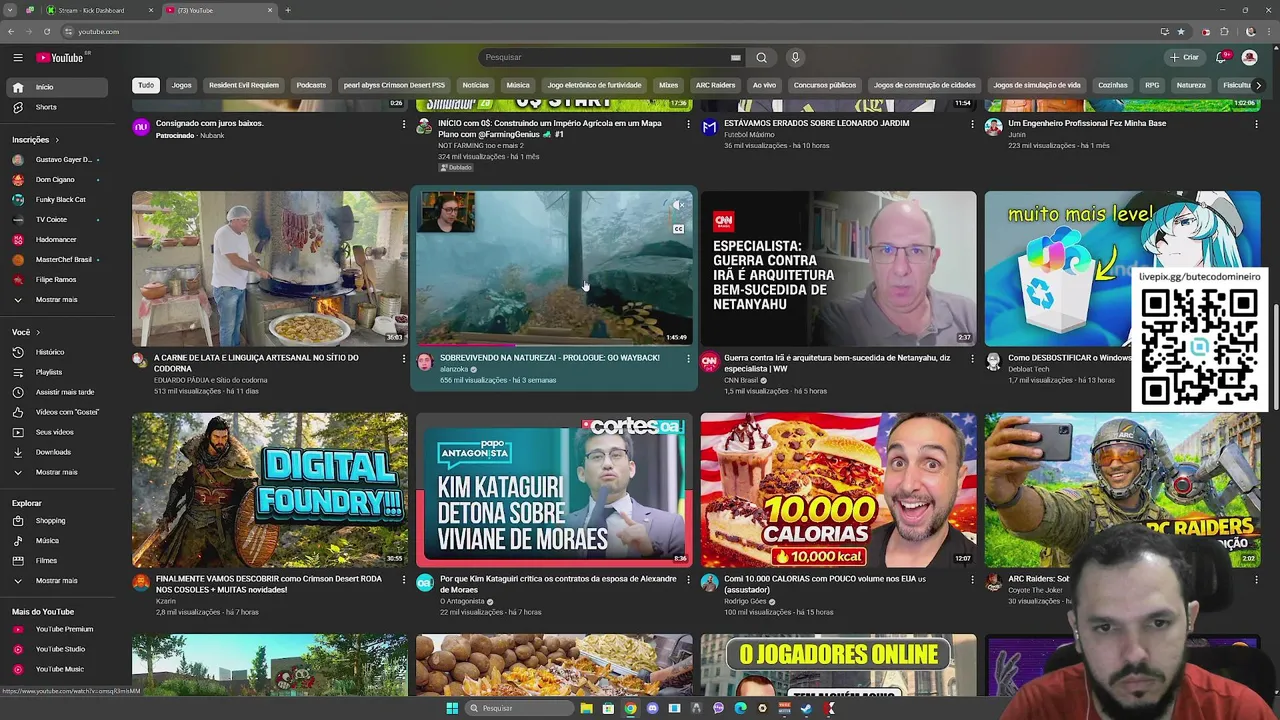Screen dimensions: 1280x720
Task: Open Seus vídeos in the sidebar
Action: pyautogui.click(x=56, y=432)
